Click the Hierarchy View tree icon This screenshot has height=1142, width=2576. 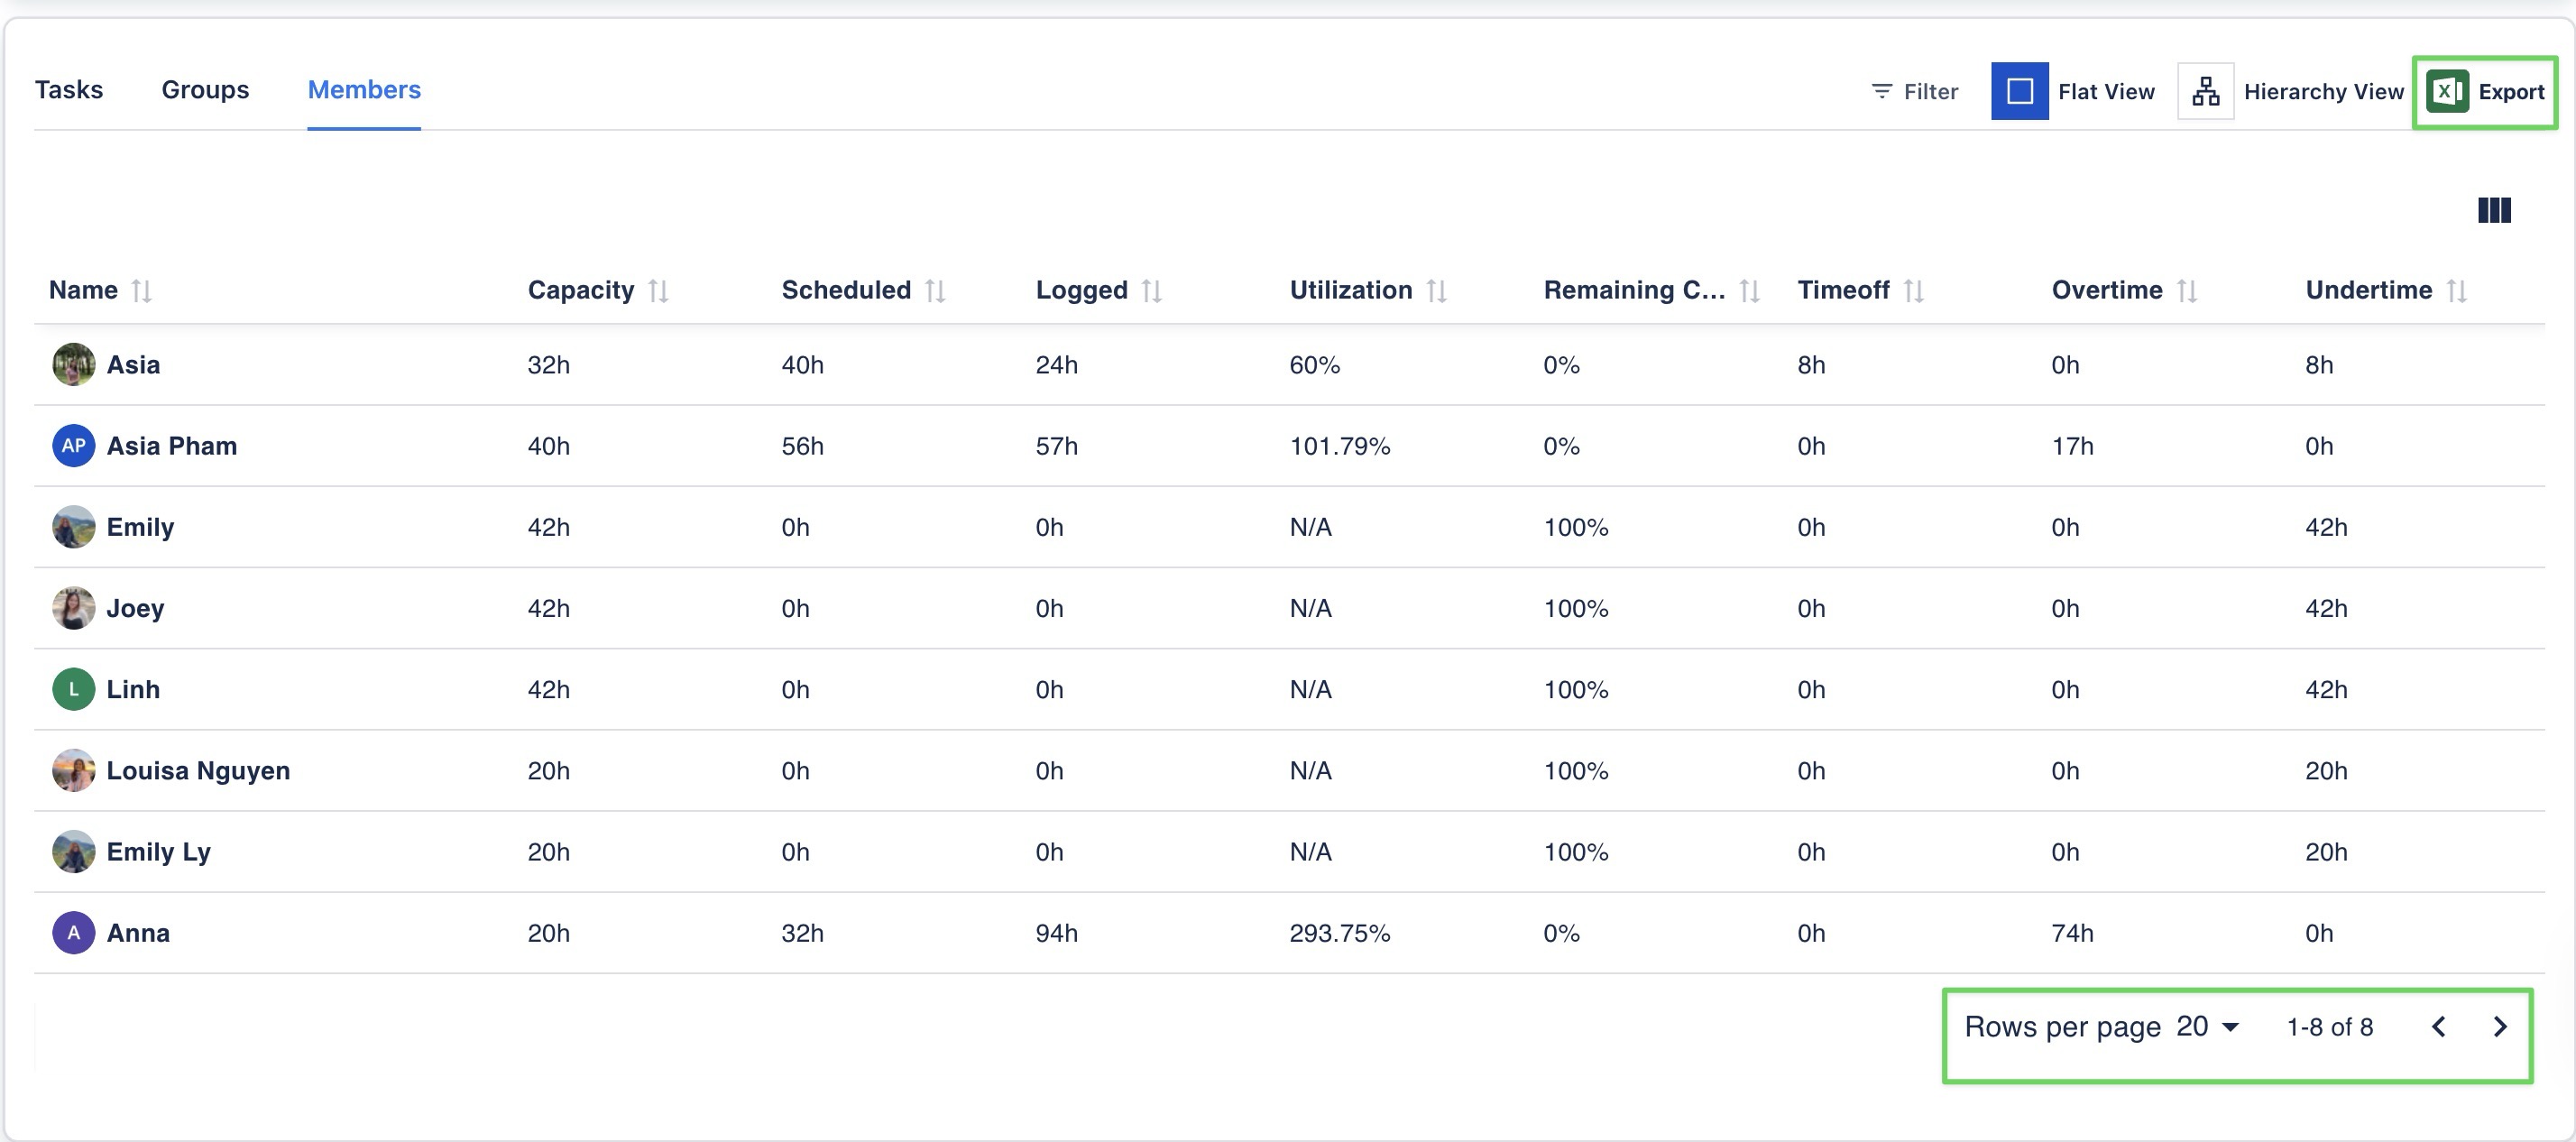(2205, 92)
